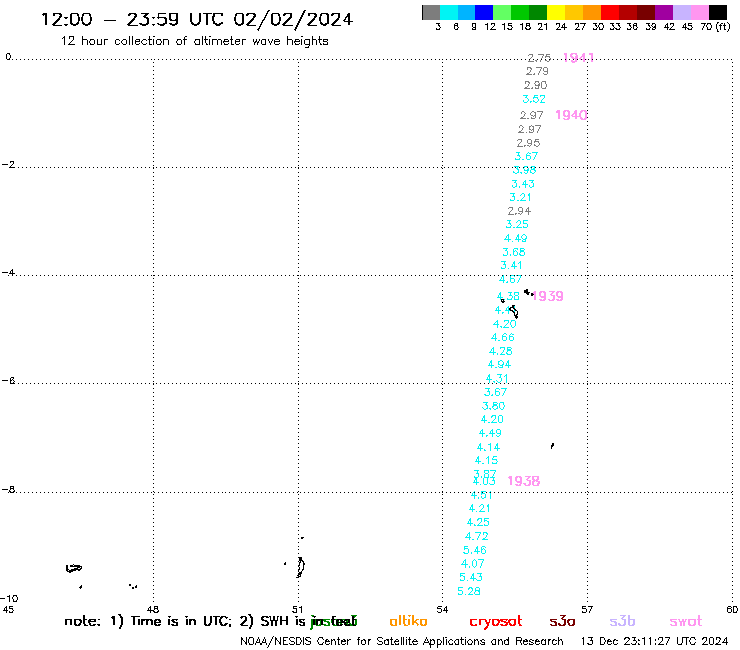Screen dimensions: 740x650
Task: Click wave height value 4.03
Action: point(484,481)
